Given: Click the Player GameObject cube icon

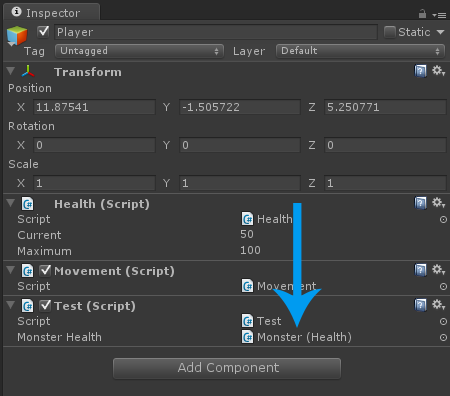Looking at the screenshot, I should point(17,36).
